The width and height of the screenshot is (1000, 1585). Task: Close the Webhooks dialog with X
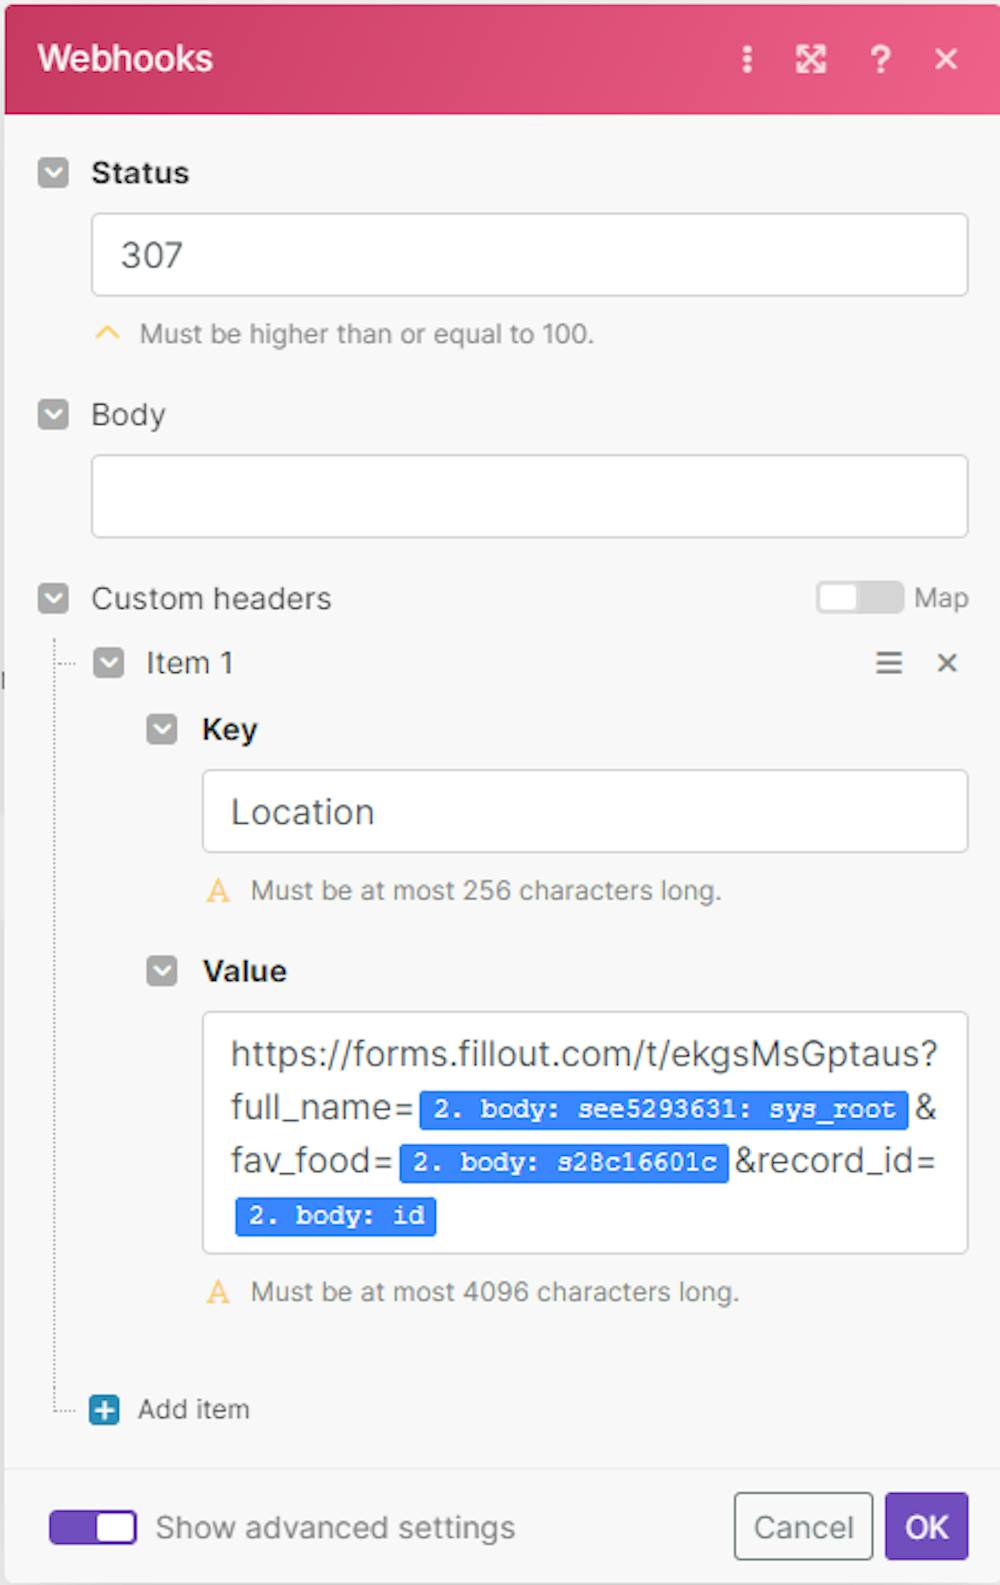946,59
